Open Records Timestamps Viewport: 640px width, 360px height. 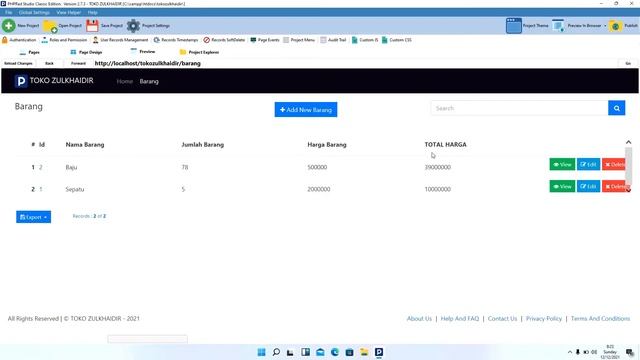point(176,40)
